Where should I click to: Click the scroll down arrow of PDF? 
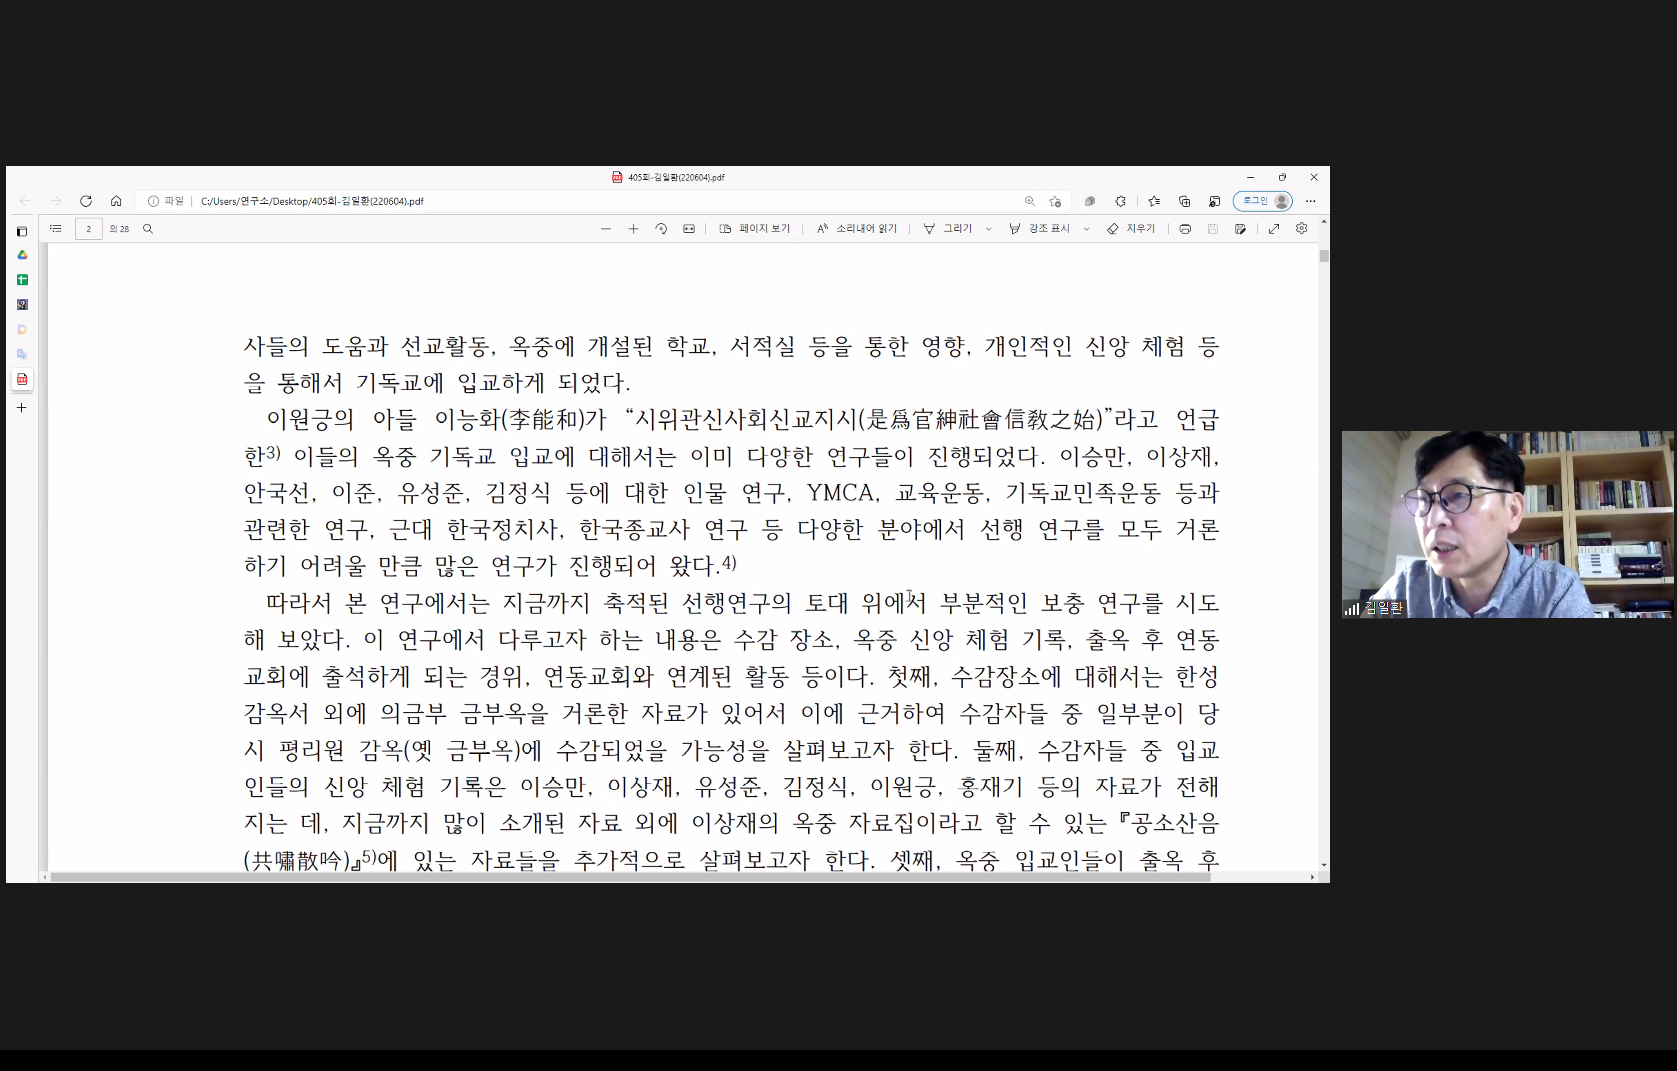[x=1324, y=865]
